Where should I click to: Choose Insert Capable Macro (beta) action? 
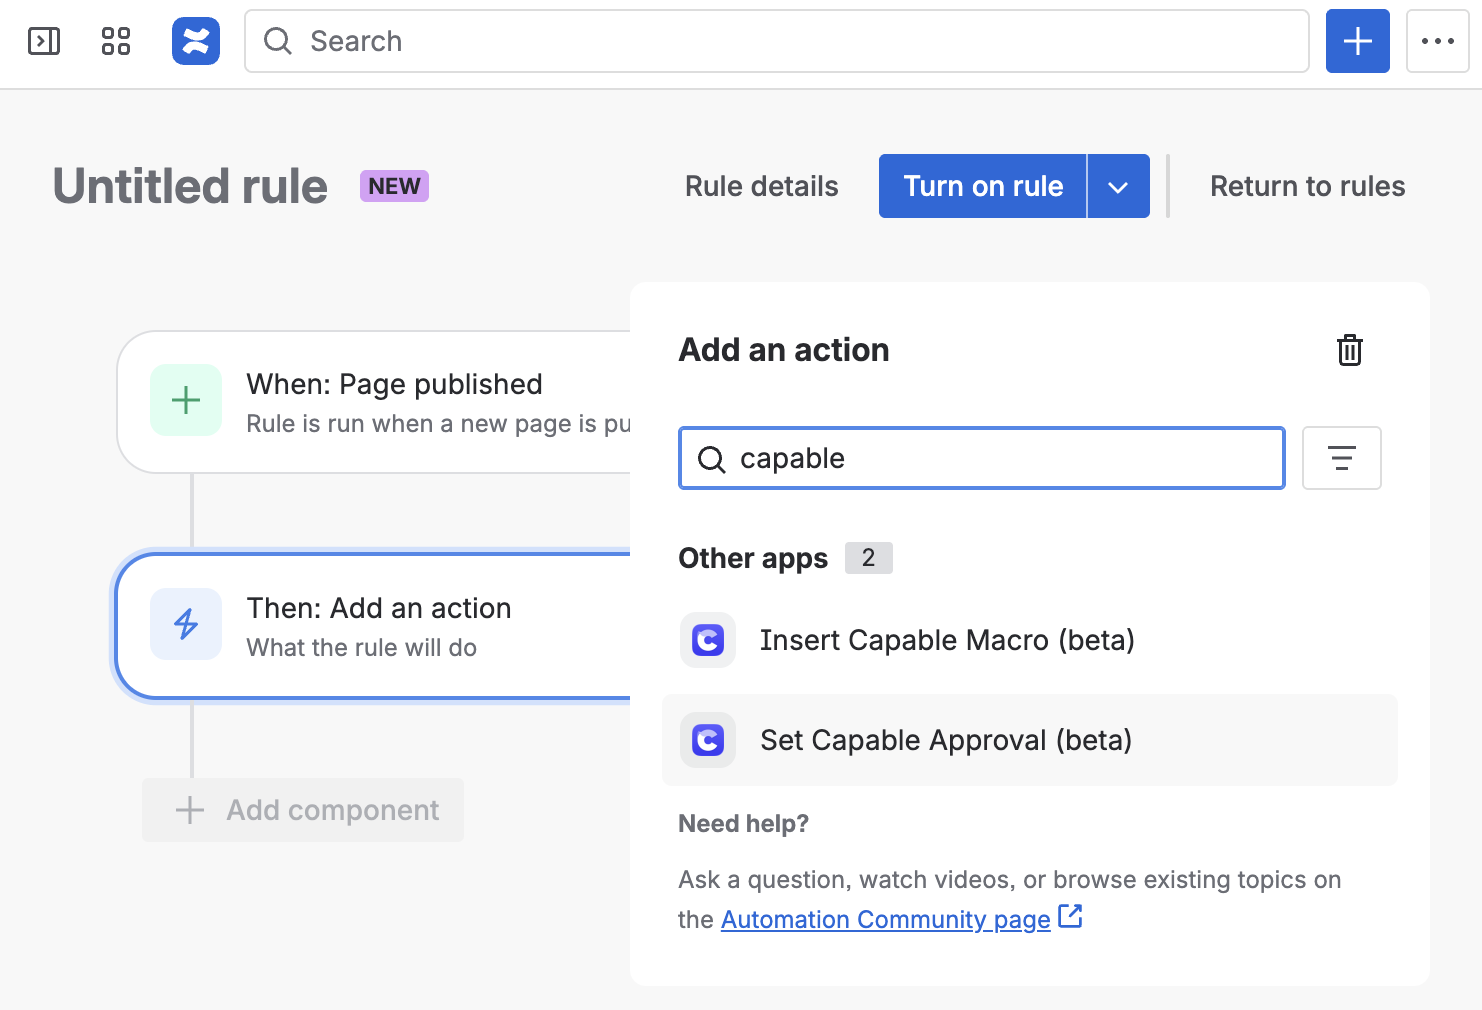coord(946,640)
